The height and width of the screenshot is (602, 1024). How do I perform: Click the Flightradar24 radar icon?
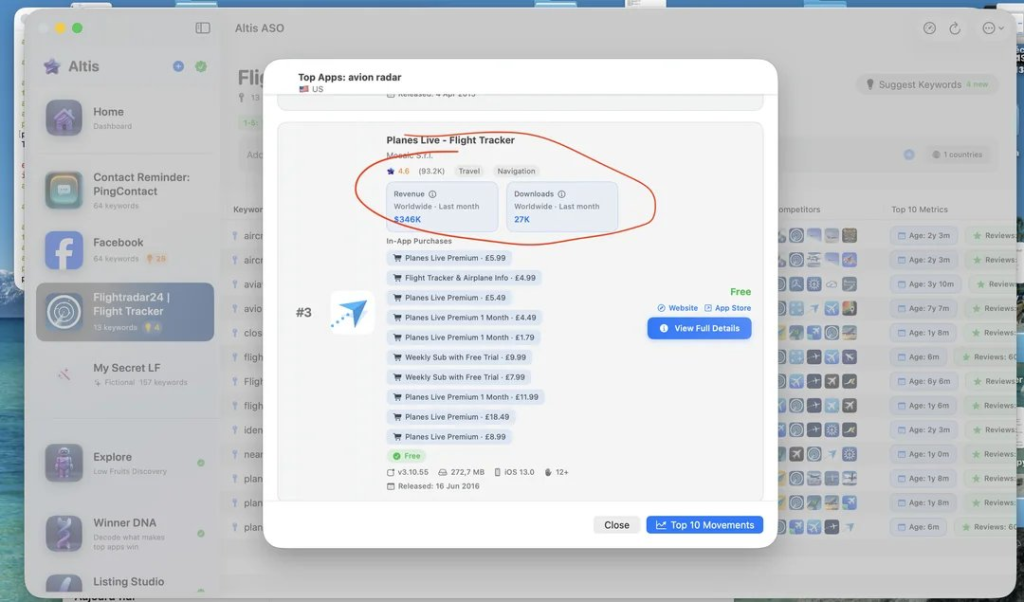click(64, 311)
